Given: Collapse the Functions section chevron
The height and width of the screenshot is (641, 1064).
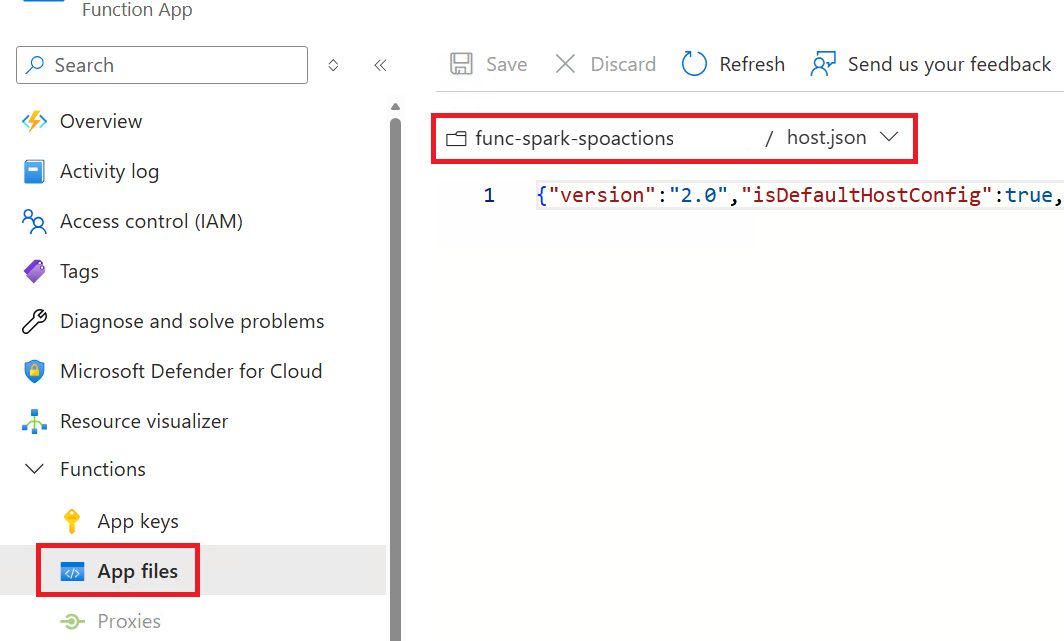Looking at the screenshot, I should (x=34, y=469).
